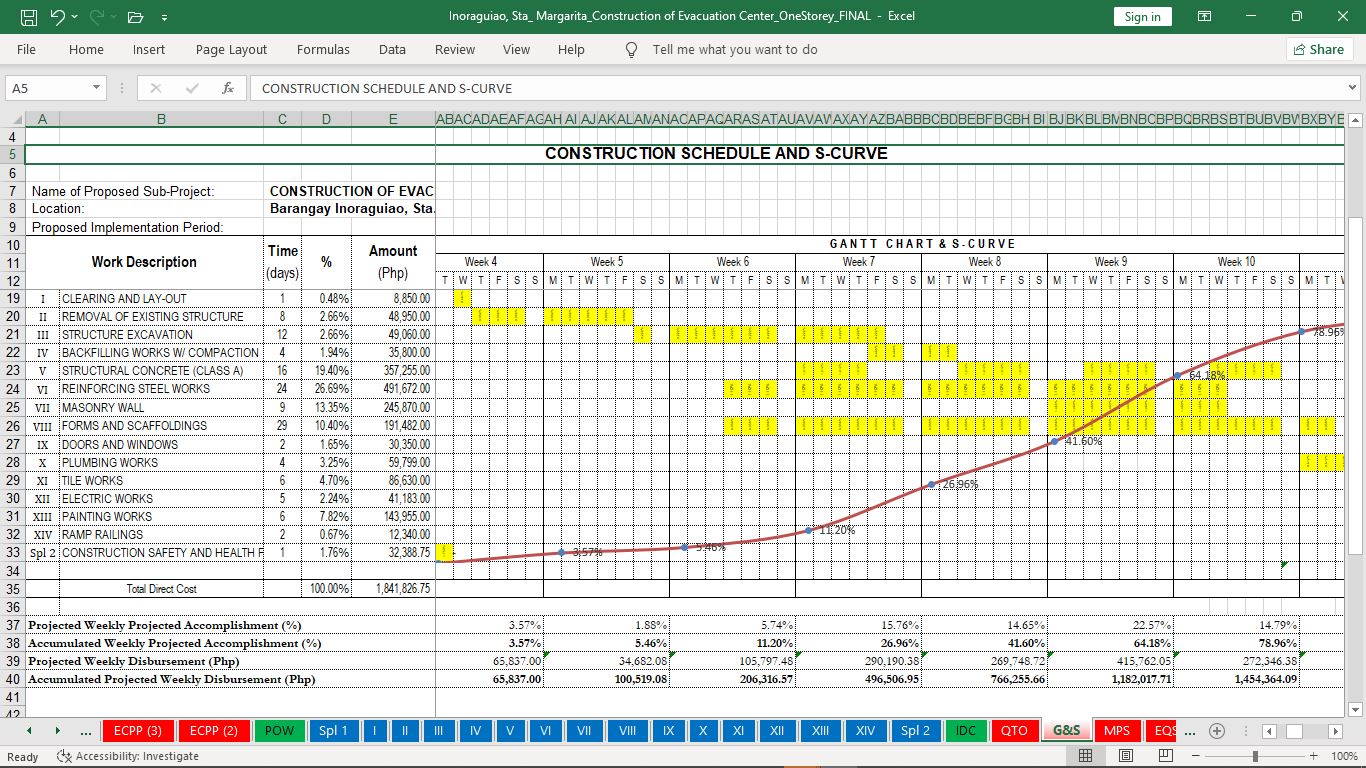Click inside the Name Box showing A5
Viewport: 1366px width, 768px height.
47,88
